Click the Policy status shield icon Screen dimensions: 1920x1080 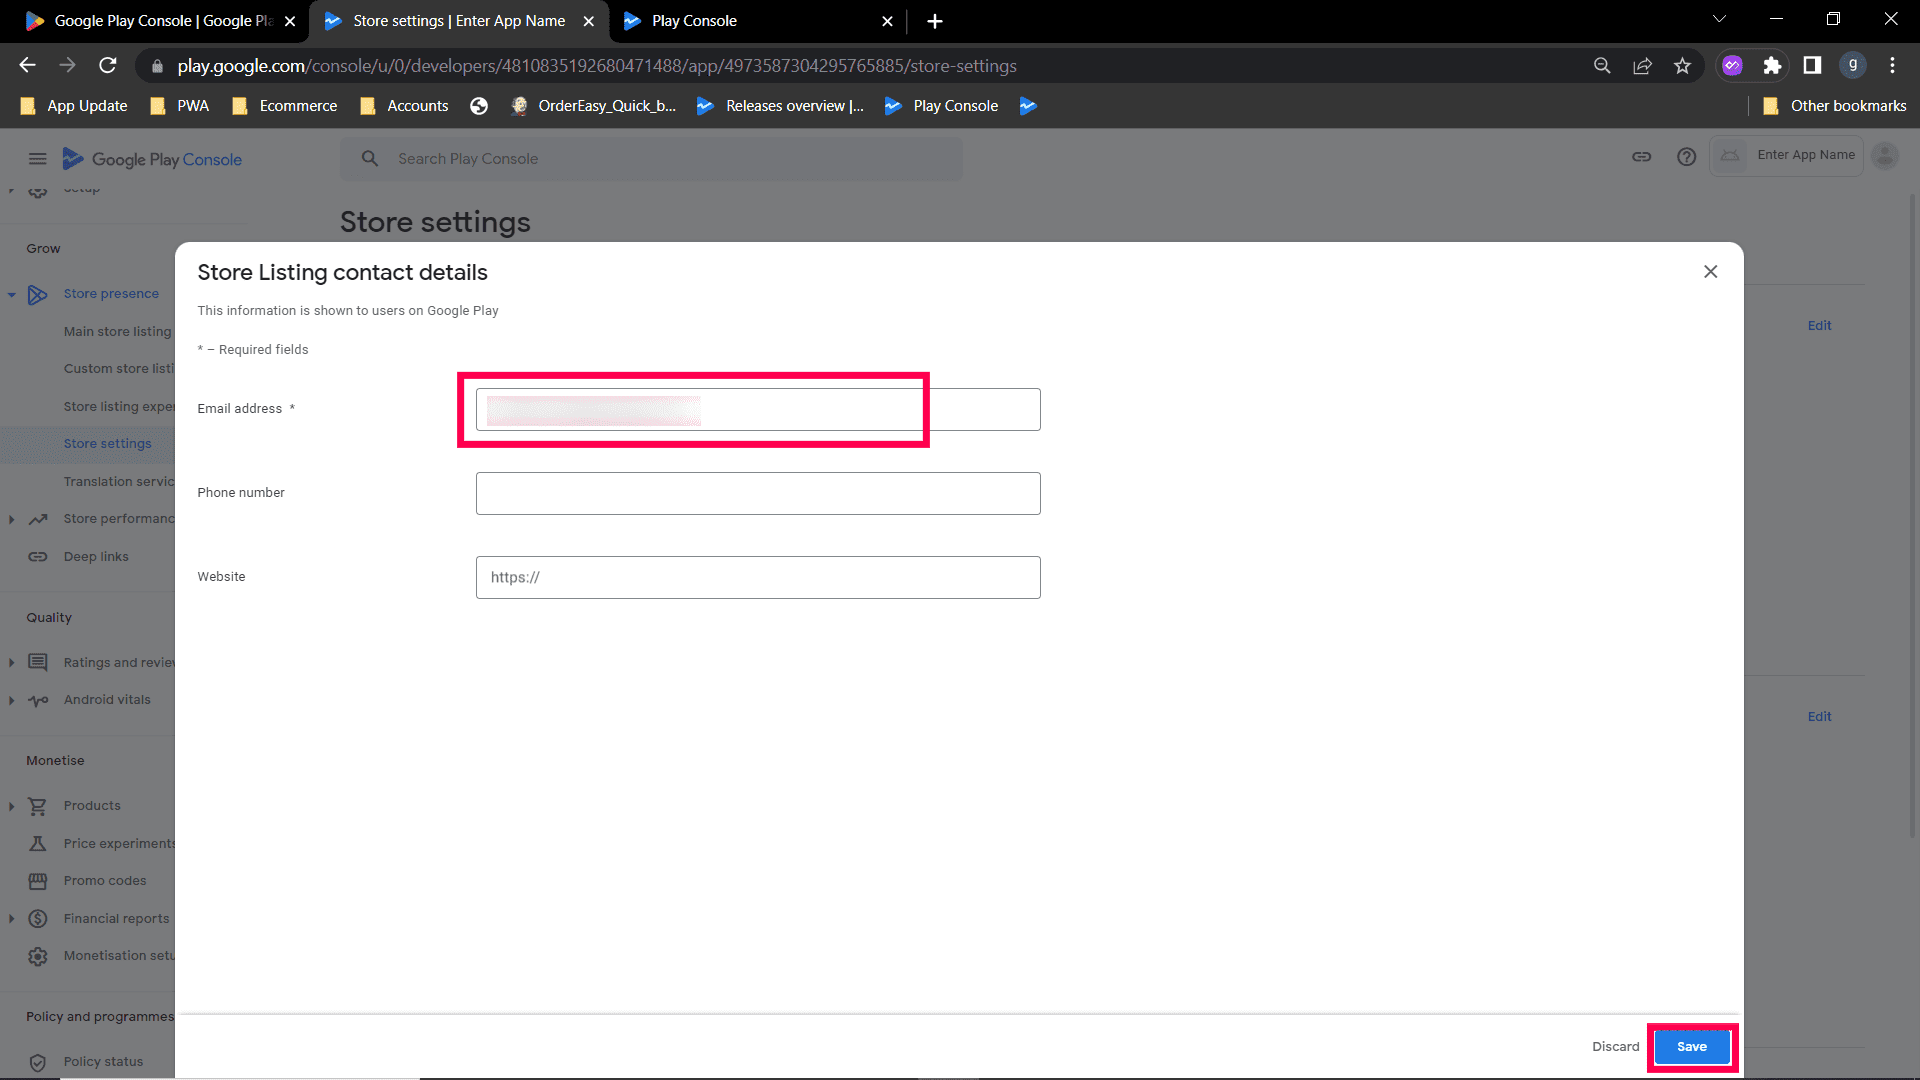coord(38,1062)
